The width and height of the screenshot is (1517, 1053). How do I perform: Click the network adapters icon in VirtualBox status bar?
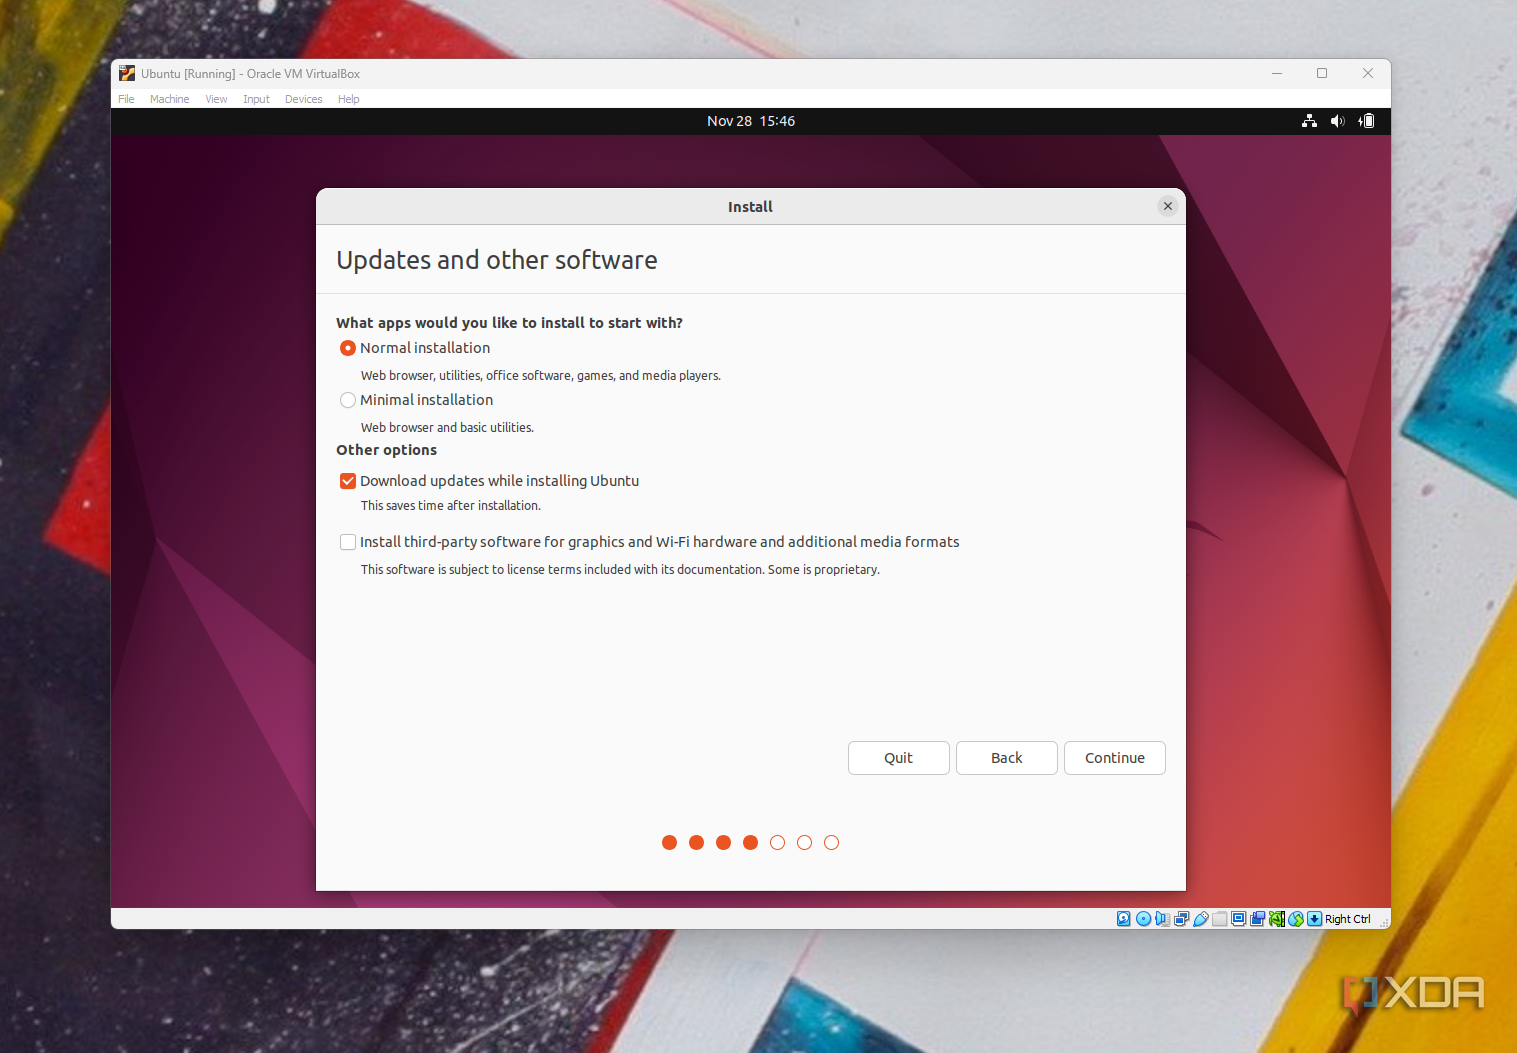1182,919
